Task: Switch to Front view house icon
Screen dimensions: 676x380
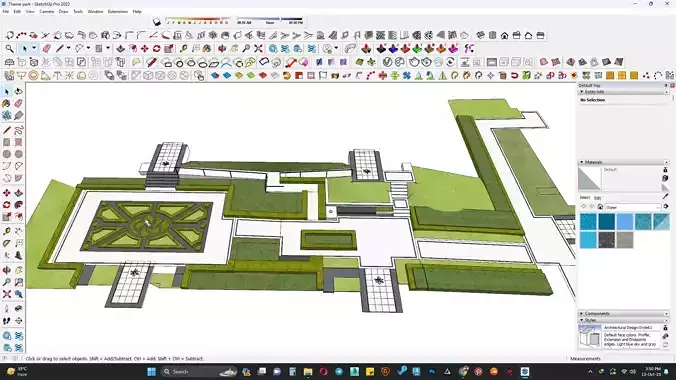Action: click(504, 35)
